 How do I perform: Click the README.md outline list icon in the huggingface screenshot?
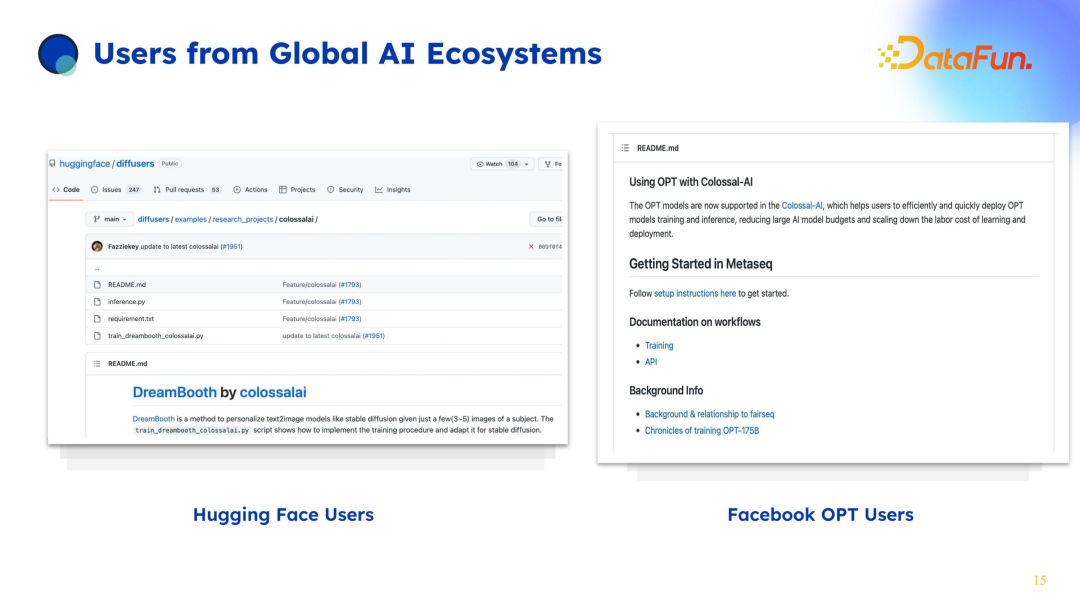pos(97,364)
